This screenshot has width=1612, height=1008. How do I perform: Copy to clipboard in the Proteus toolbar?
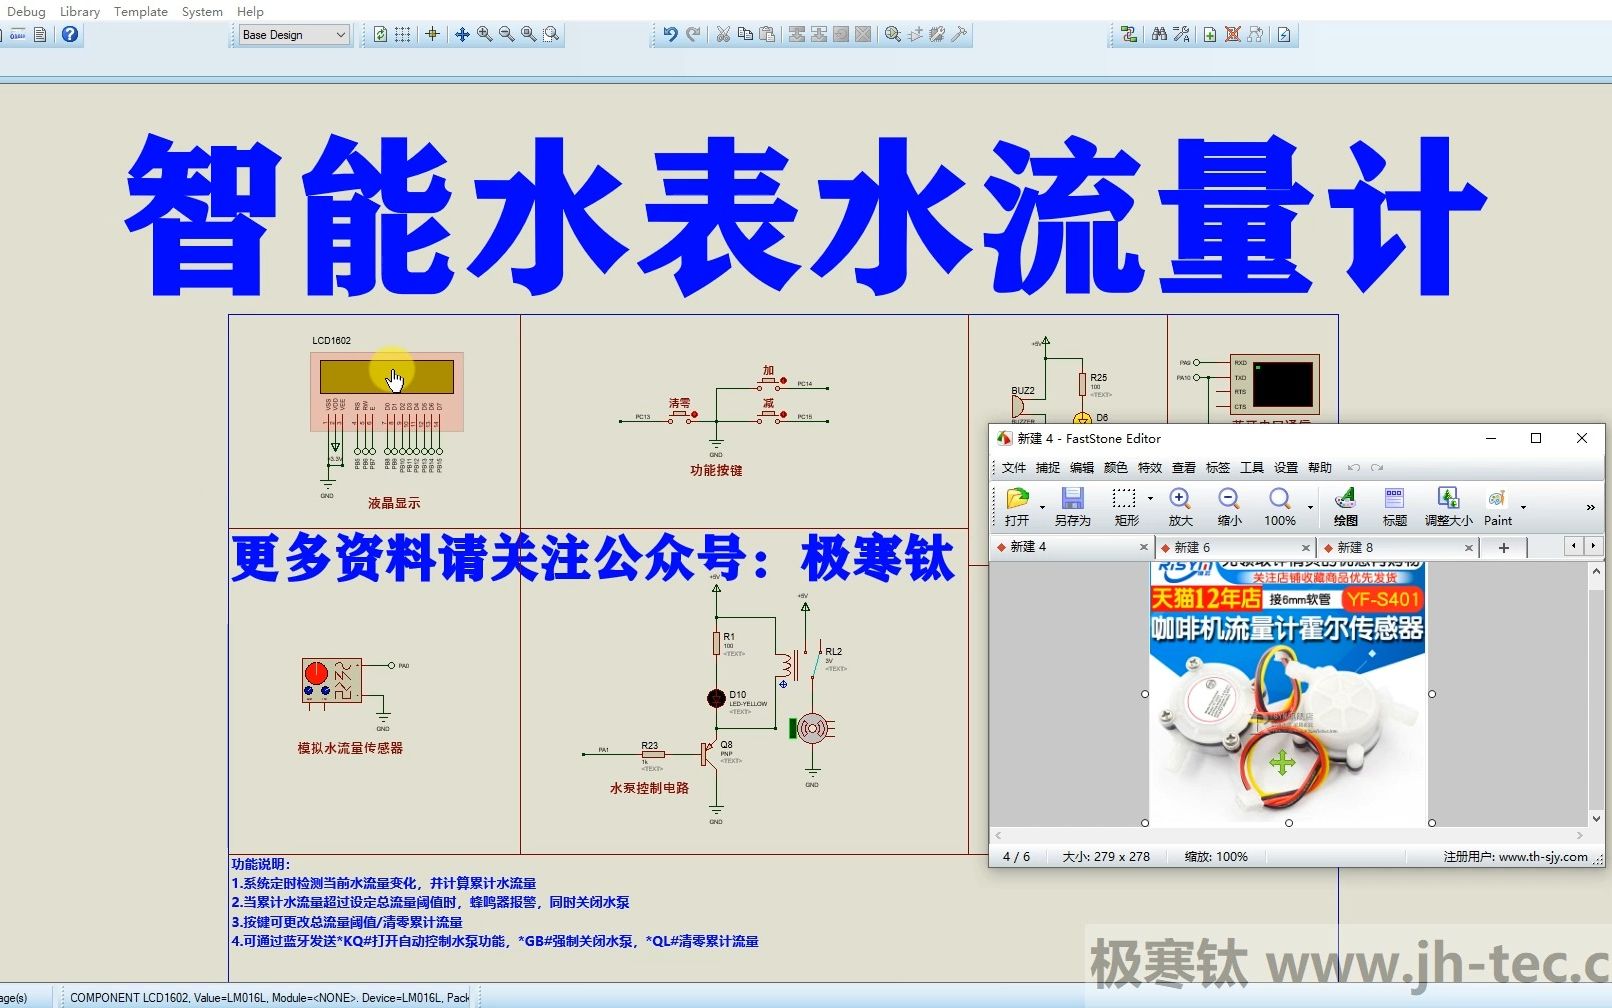click(745, 34)
